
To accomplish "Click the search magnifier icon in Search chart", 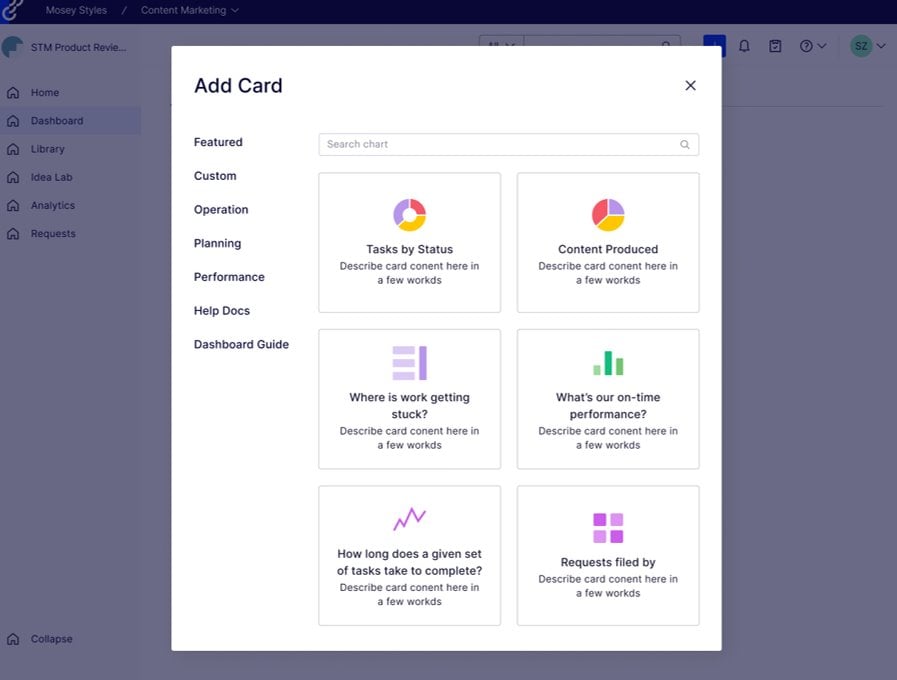I will coord(684,145).
